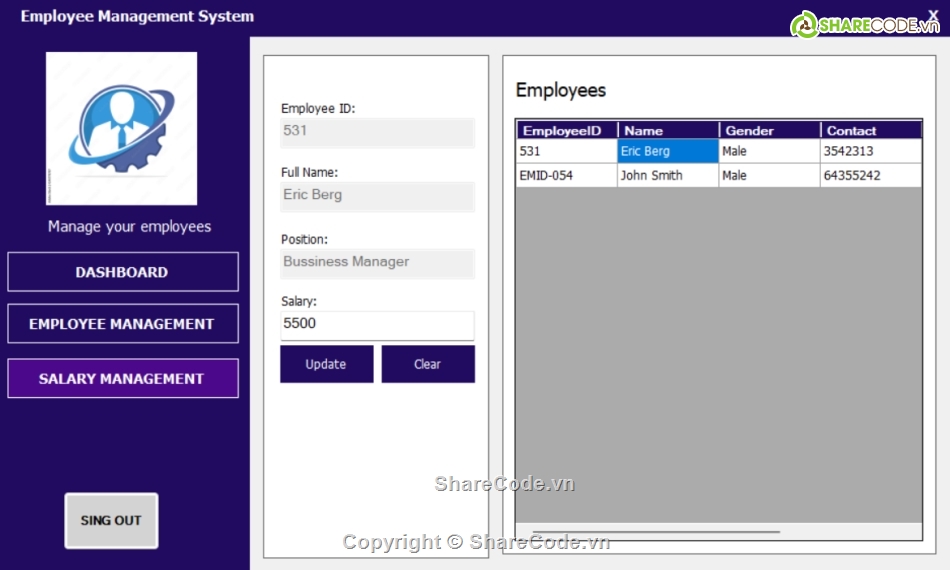Click the Position text box
Viewport: 950px width, 570px height.
tap(377, 262)
